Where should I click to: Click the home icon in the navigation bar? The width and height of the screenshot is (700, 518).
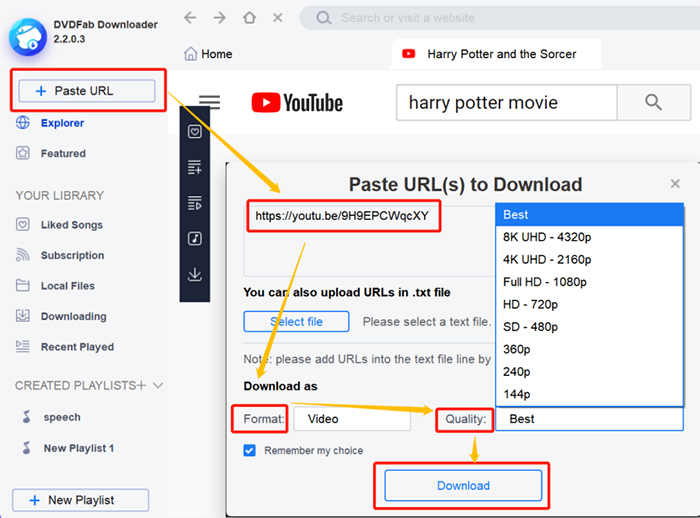point(248,18)
